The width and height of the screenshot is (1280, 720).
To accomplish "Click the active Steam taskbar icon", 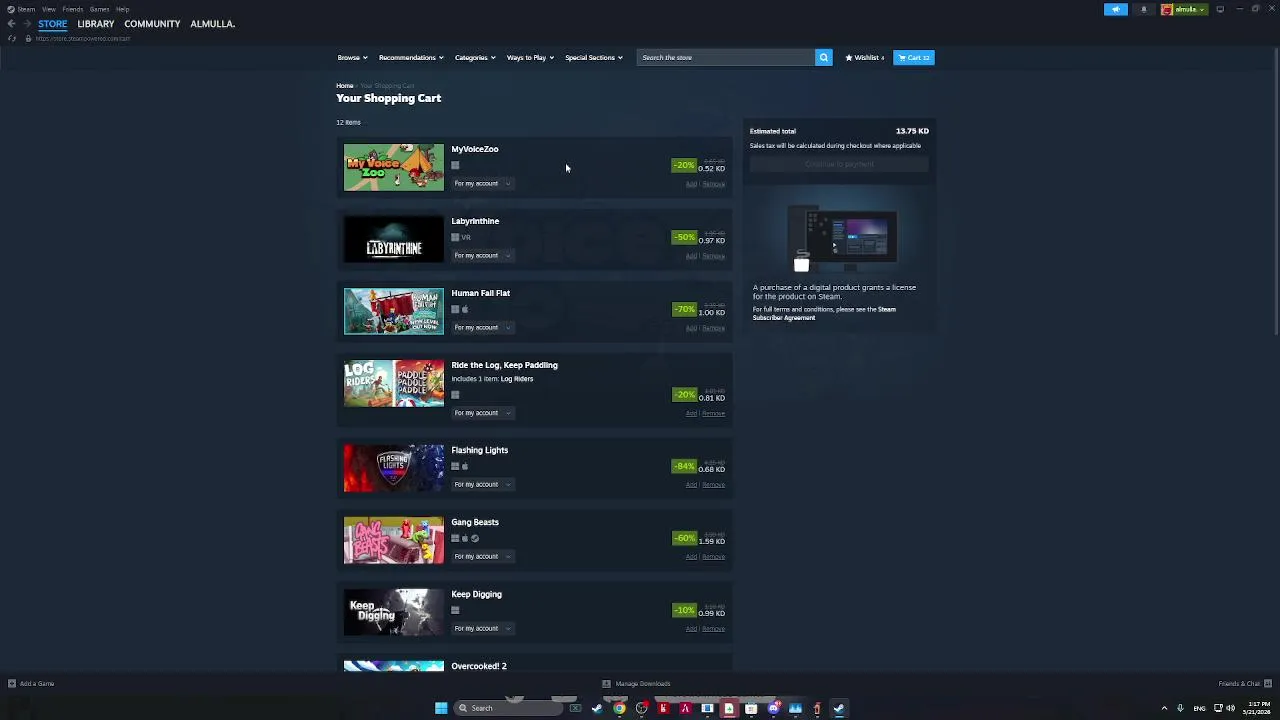I will coord(839,708).
